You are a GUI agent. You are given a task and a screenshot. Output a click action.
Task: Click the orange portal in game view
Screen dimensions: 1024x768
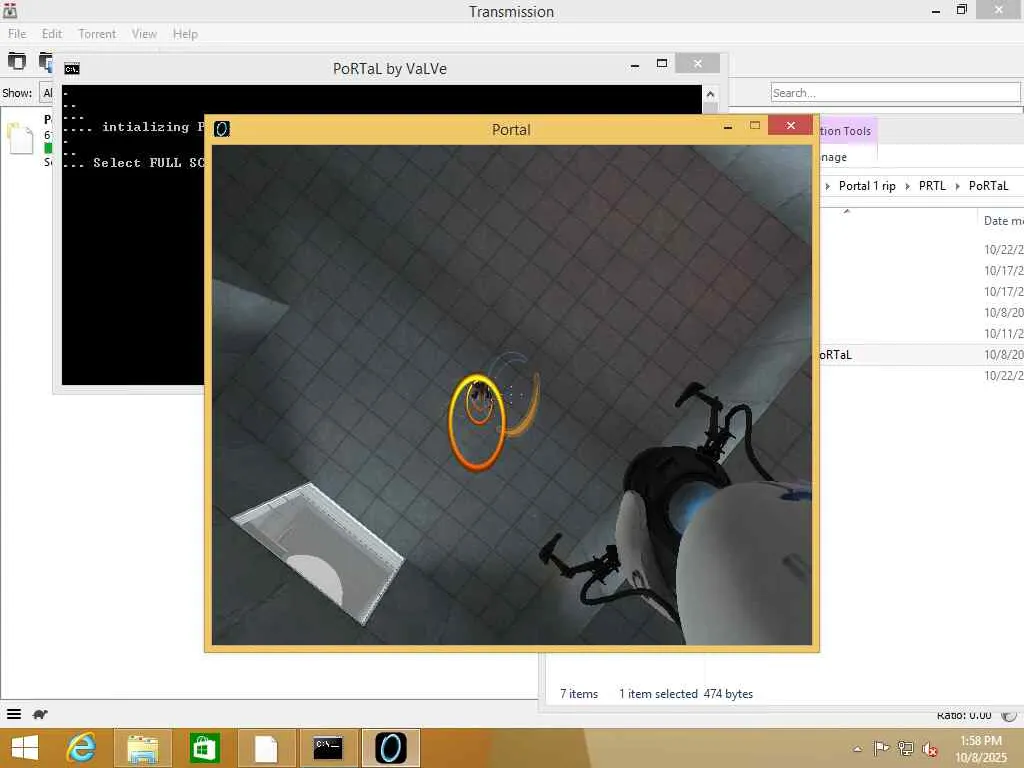(477, 422)
